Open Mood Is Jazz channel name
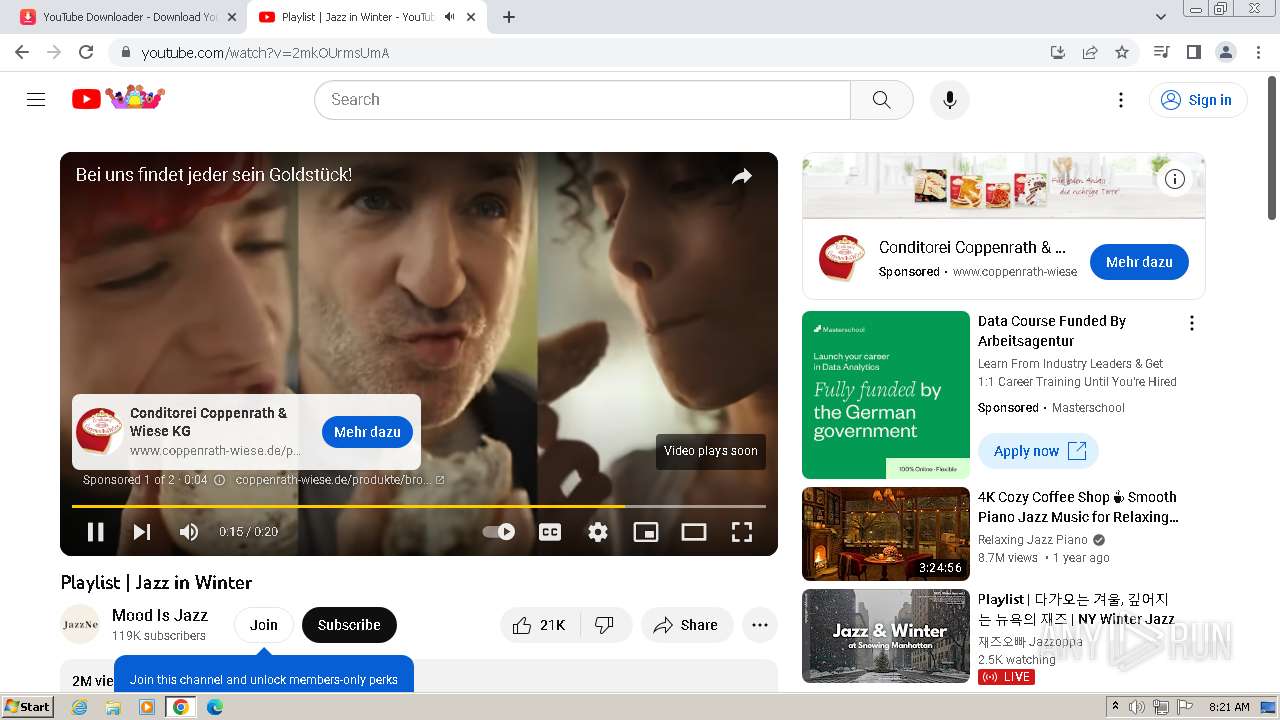 tap(160, 615)
